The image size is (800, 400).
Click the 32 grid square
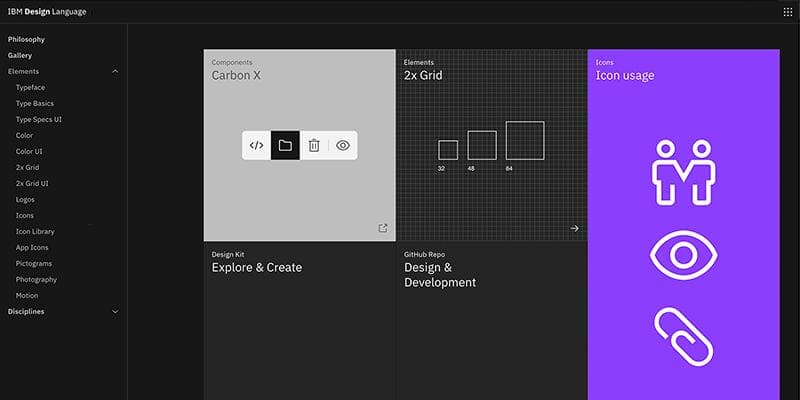click(x=448, y=150)
